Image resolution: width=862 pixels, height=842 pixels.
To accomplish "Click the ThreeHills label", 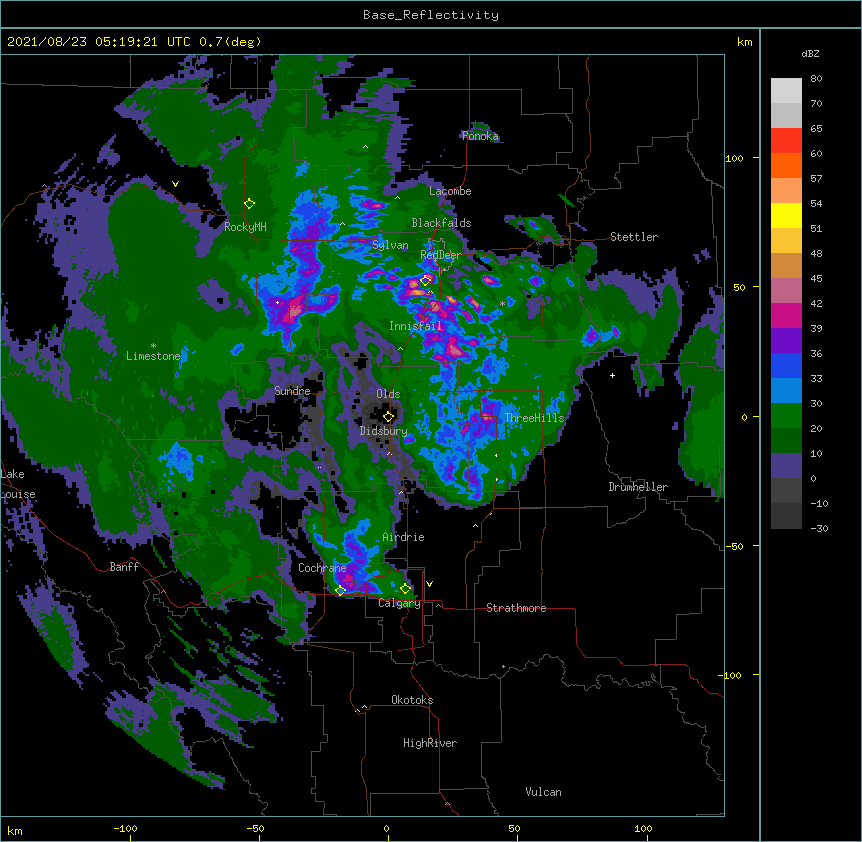I will coord(534,418).
